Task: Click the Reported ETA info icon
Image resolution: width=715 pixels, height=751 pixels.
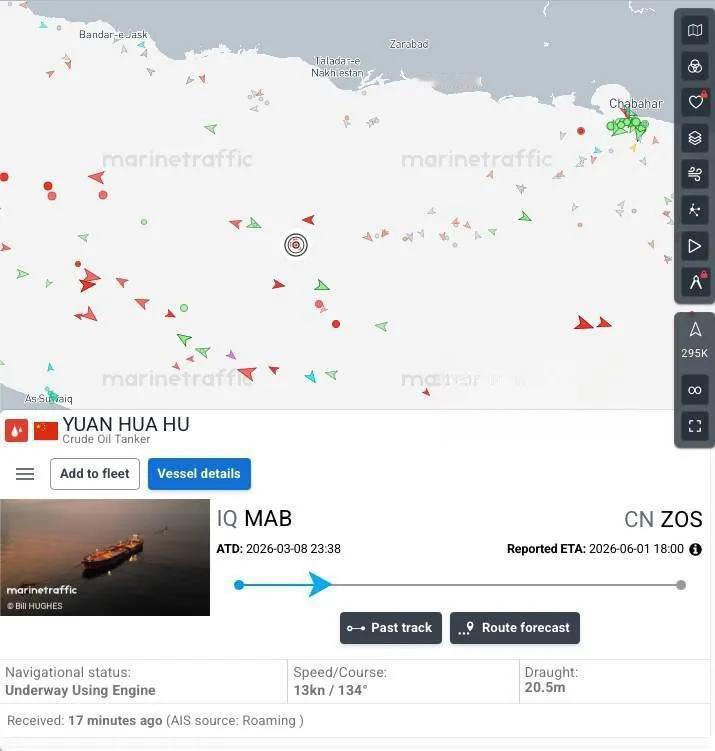Action: (x=695, y=549)
